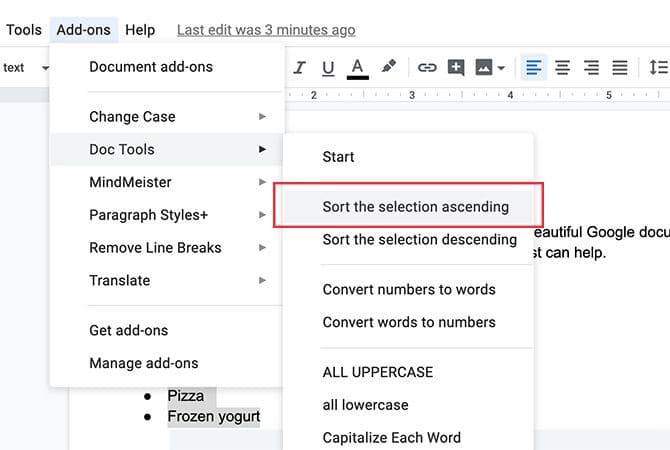The width and height of the screenshot is (670, 450).
Task: Click the add comment icon
Action: tap(456, 68)
